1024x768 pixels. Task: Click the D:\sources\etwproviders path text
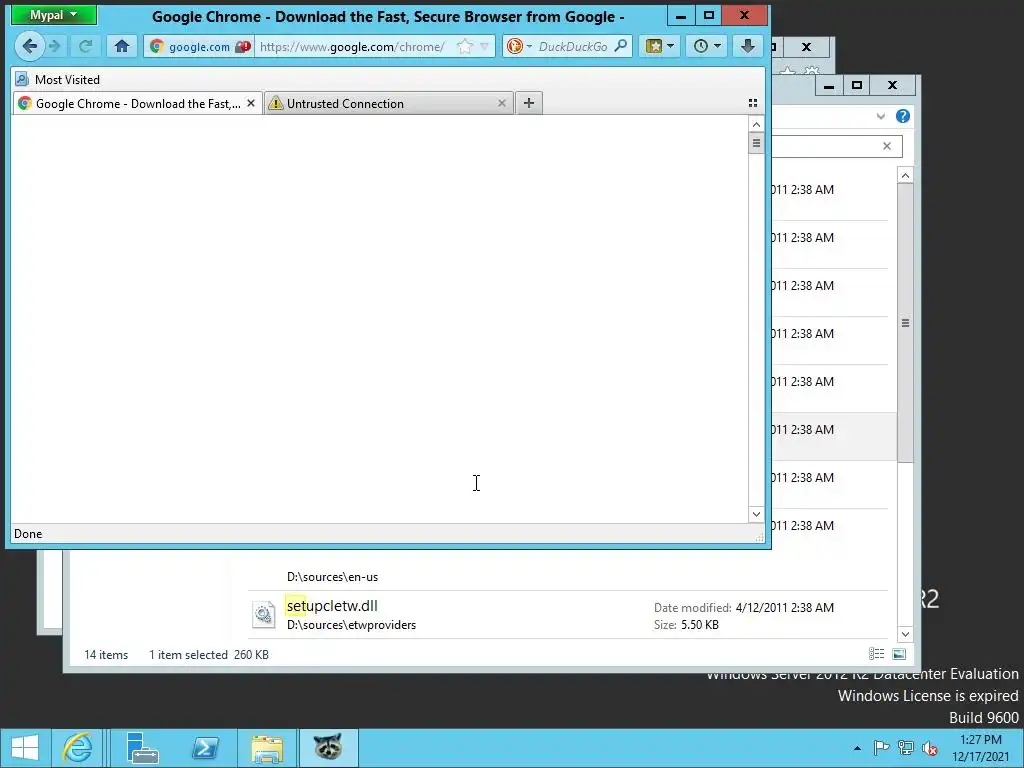coord(351,625)
